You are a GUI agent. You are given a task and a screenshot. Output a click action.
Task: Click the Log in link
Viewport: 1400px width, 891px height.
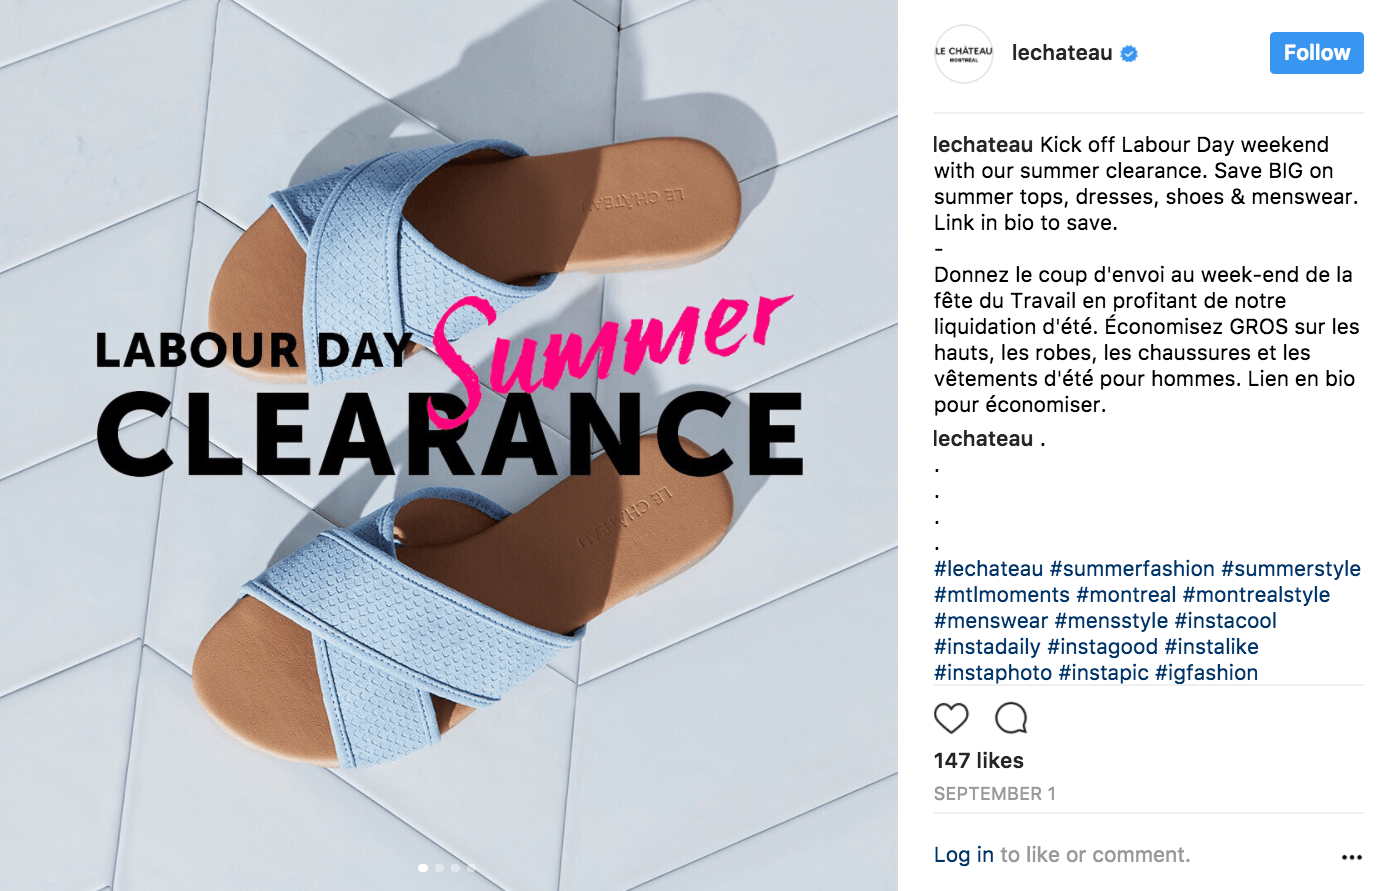964,855
